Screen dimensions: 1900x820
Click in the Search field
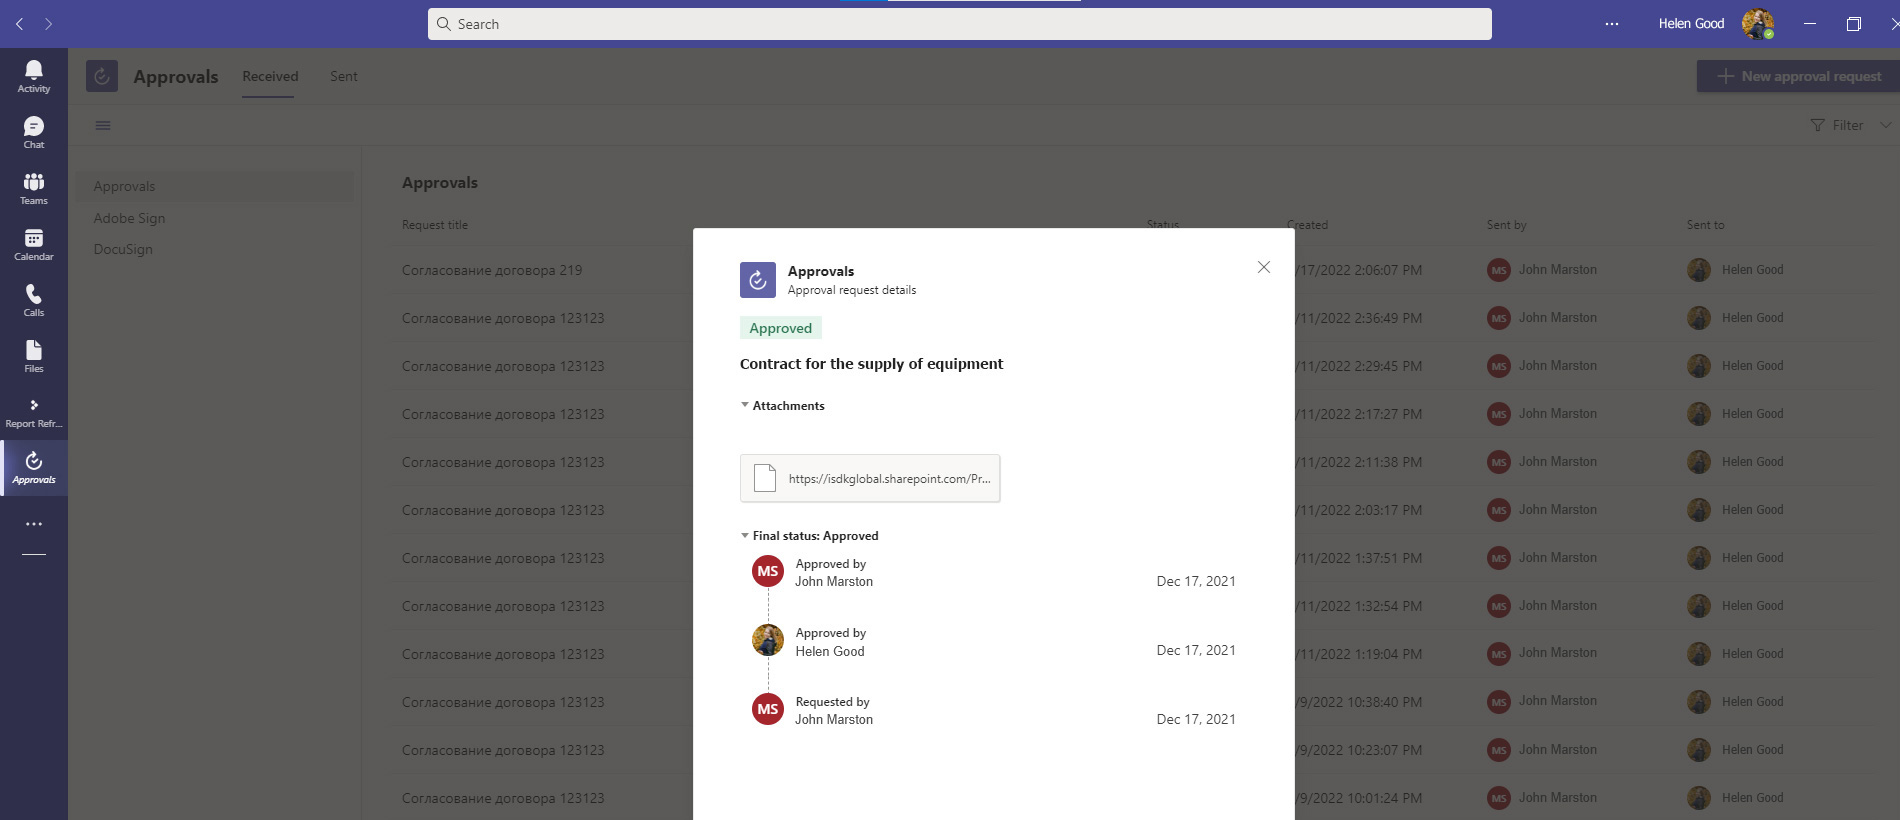coord(960,24)
